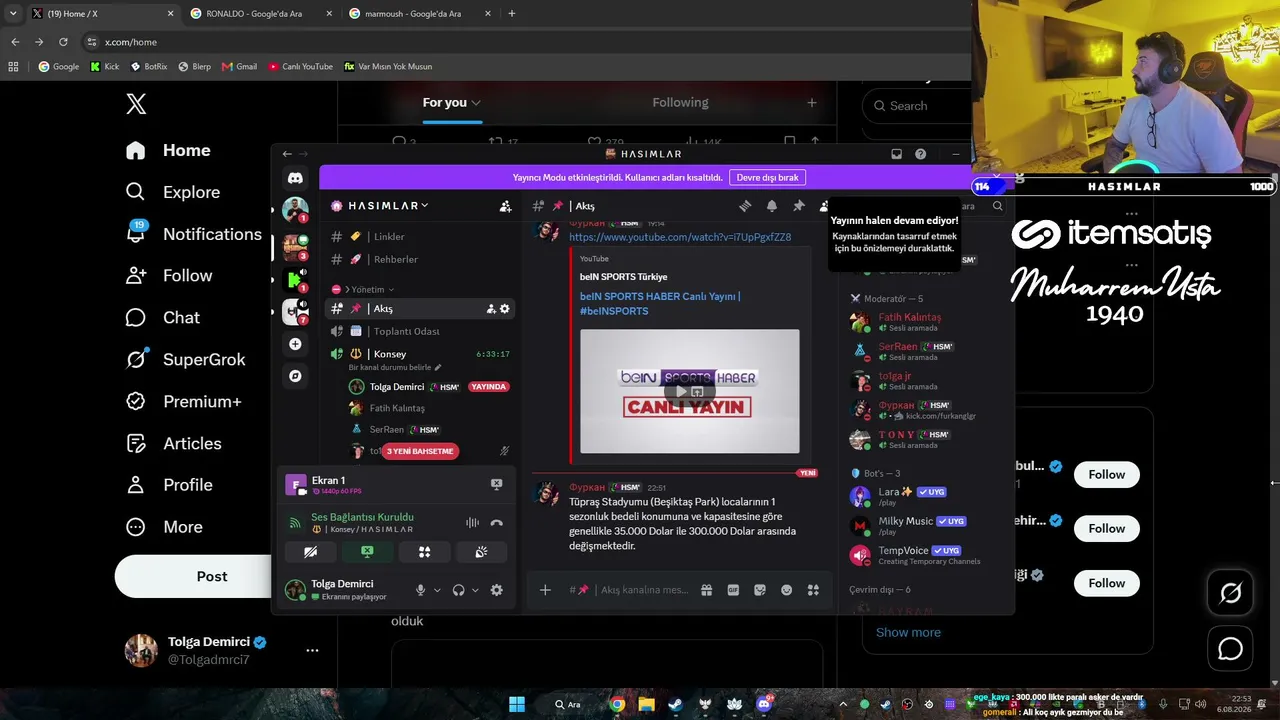Image resolution: width=1280 pixels, height=720 pixels.
Task: Open Linkler text channel
Action: click(x=420, y=237)
